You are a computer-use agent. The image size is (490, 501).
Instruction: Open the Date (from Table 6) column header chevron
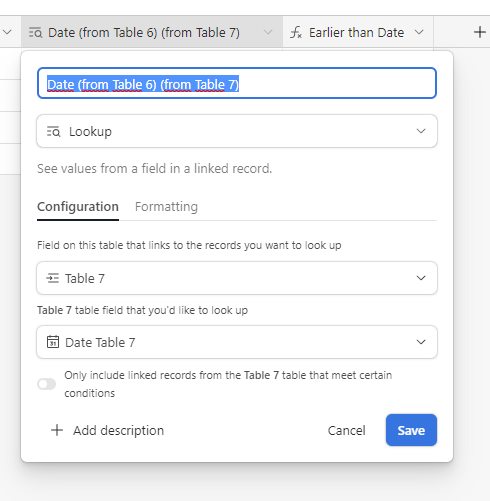click(268, 32)
